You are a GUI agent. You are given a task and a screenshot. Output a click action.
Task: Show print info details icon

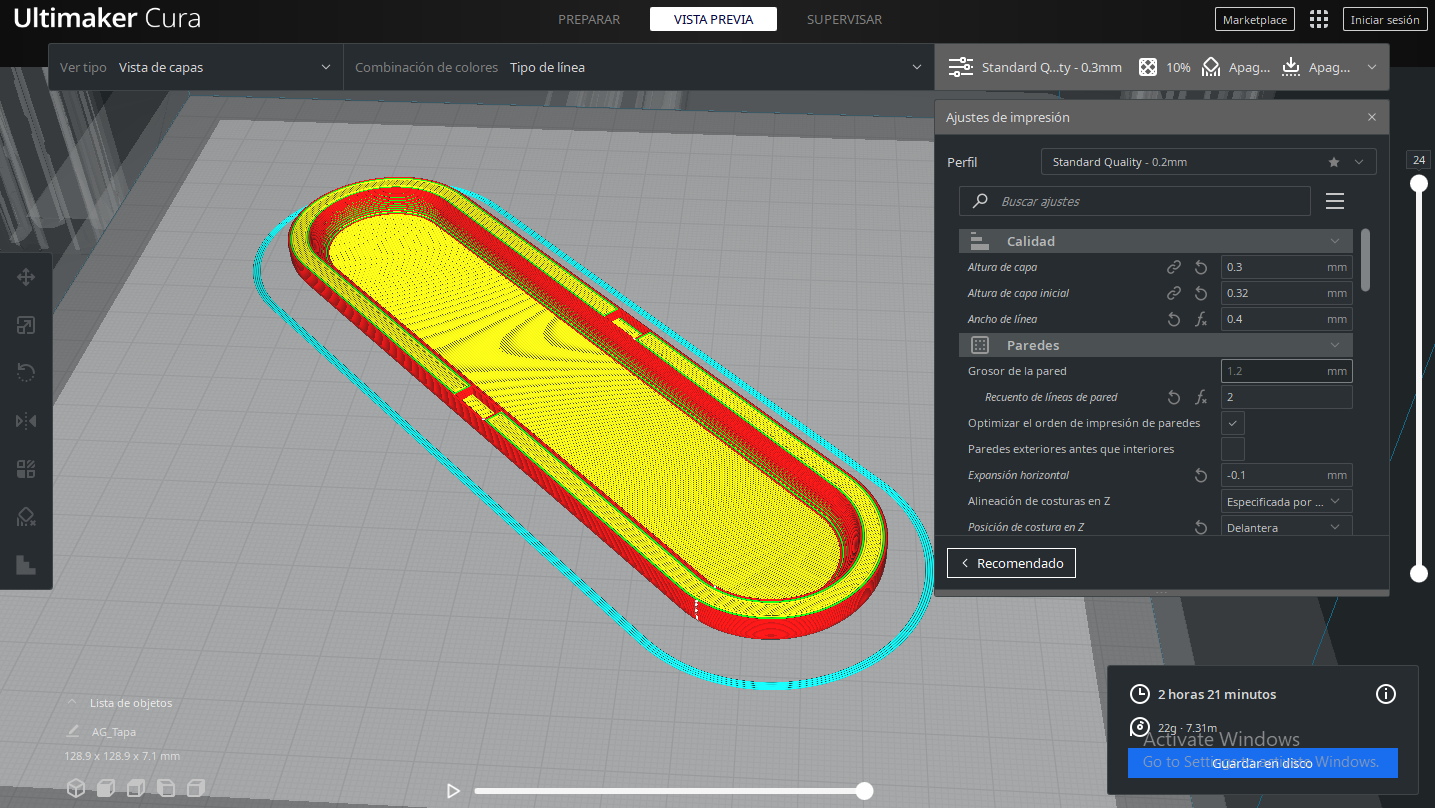coord(1386,694)
